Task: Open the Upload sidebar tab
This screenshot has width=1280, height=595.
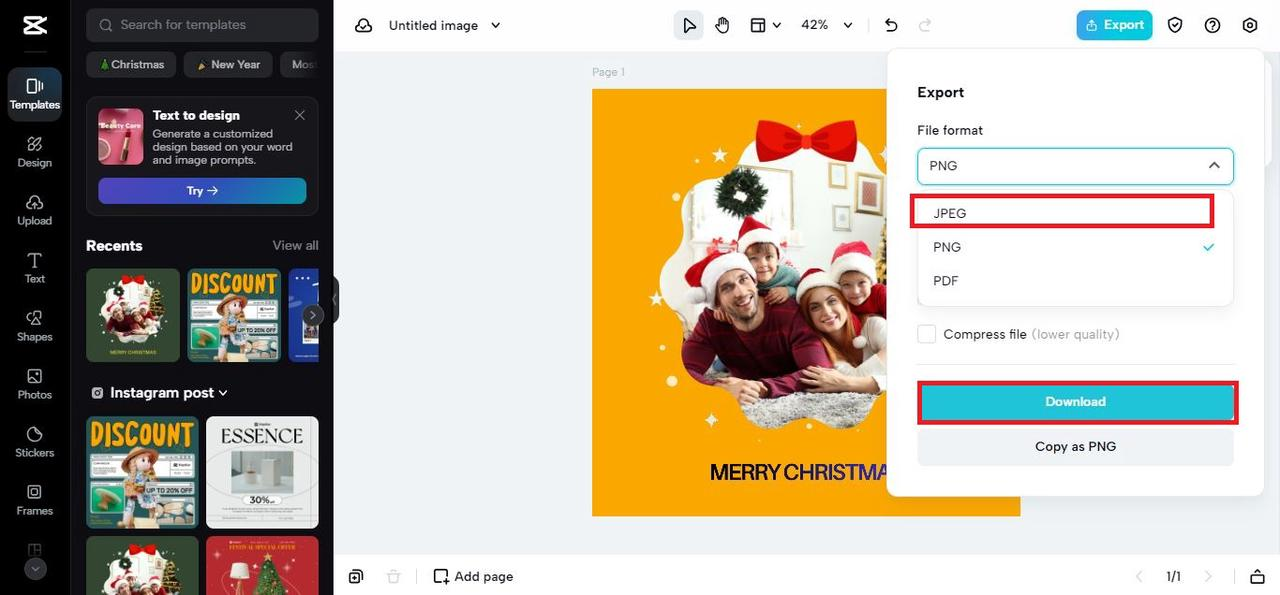Action: [35, 210]
